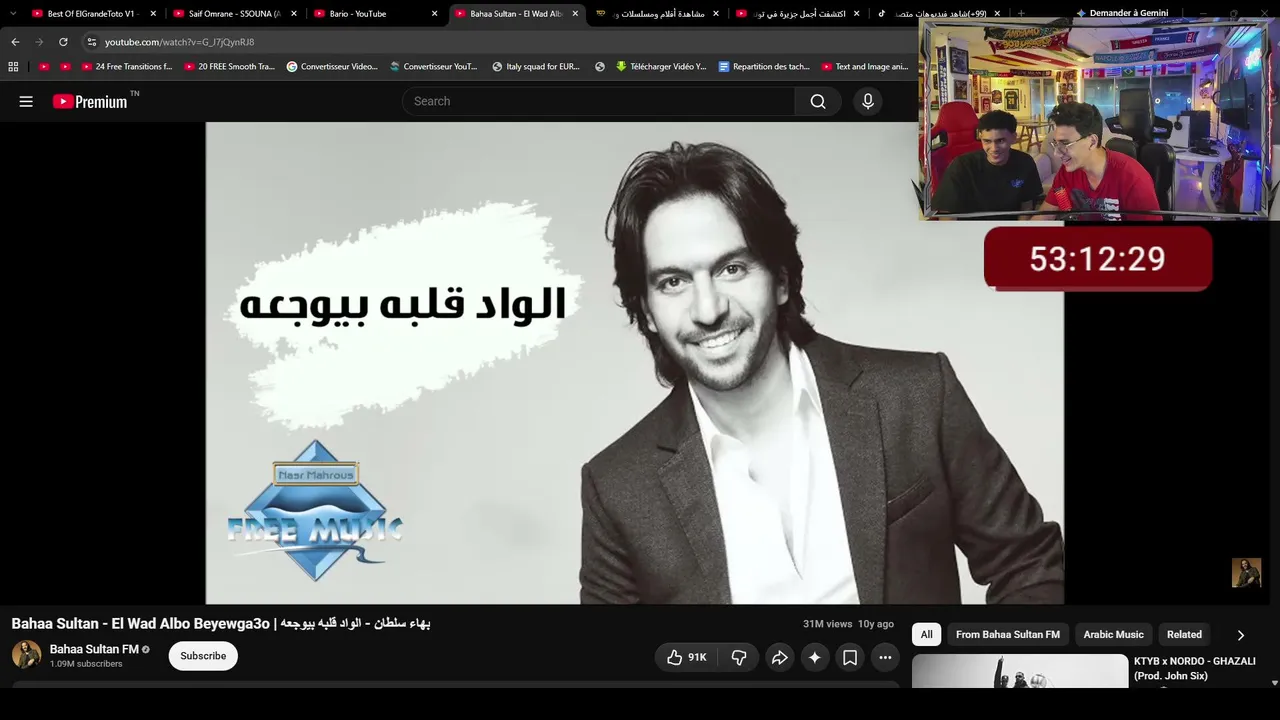Viewport: 1280px width, 720px height.
Task: Click Demander à Gemini button
Action: tap(1122, 14)
